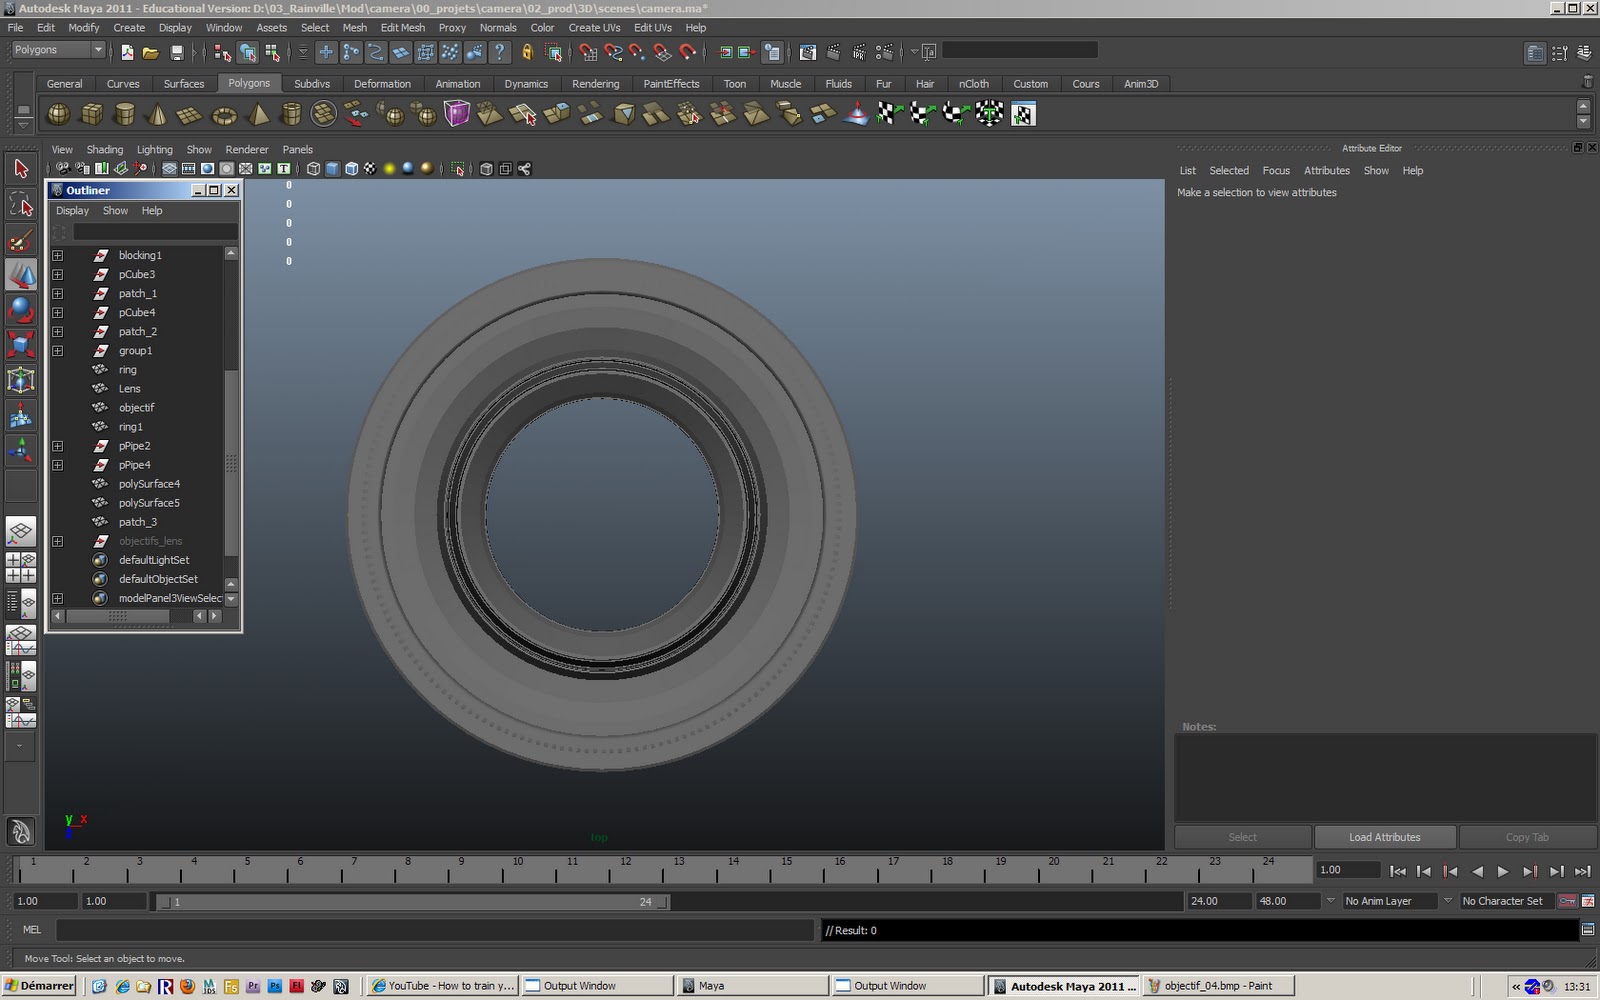Expand the pPipe2 node in Outliner
Viewport: 1600px width, 1000px height.
tap(58, 446)
